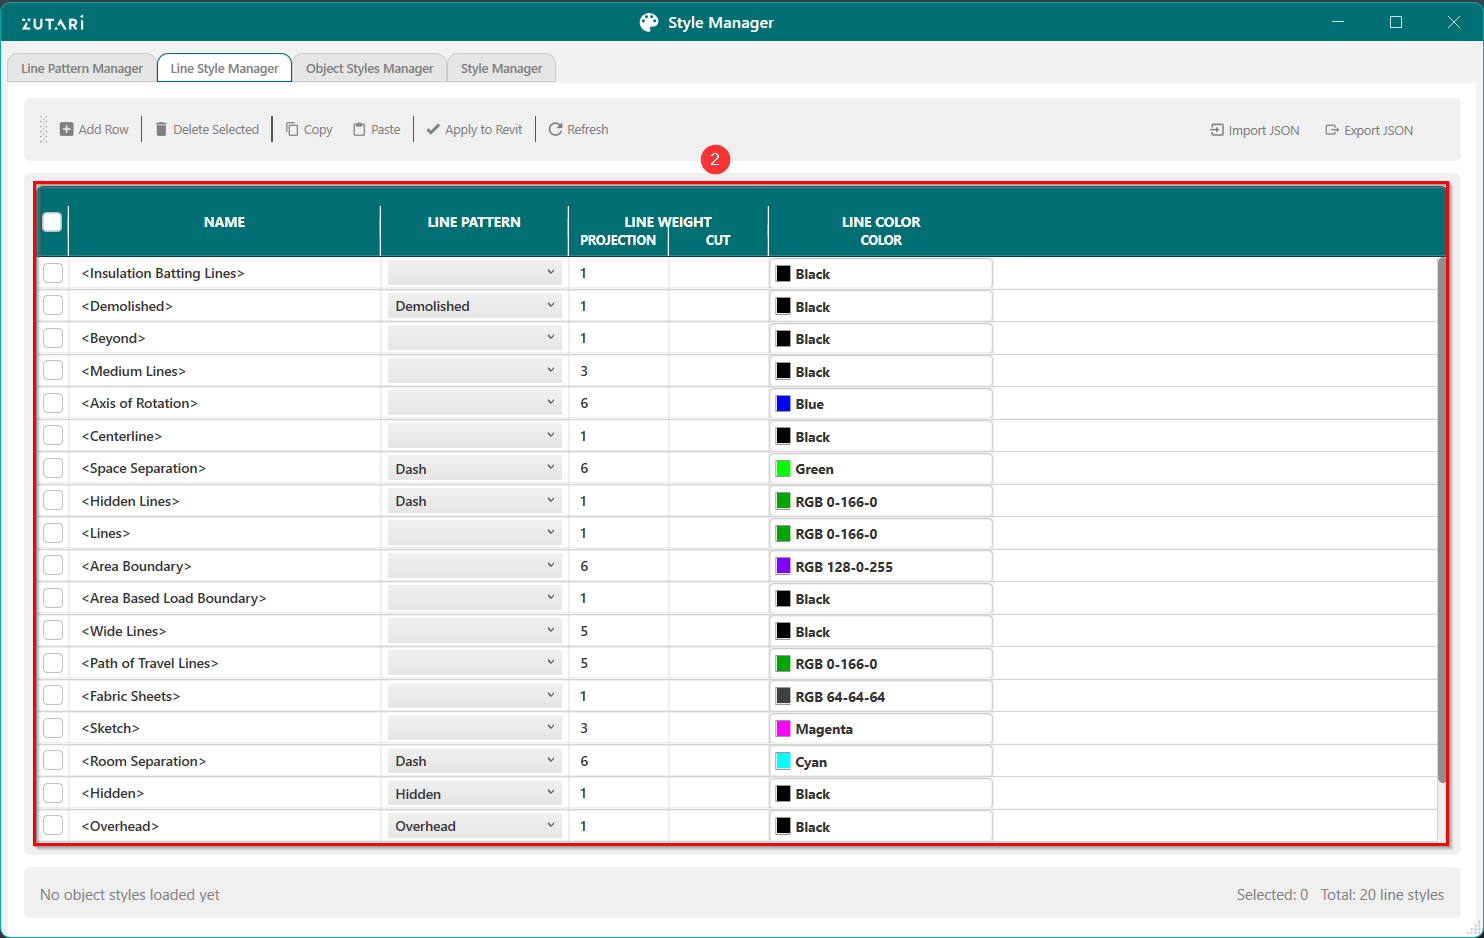Open the Object Styles Manager tab
The width and height of the screenshot is (1484, 938).
[x=369, y=68]
